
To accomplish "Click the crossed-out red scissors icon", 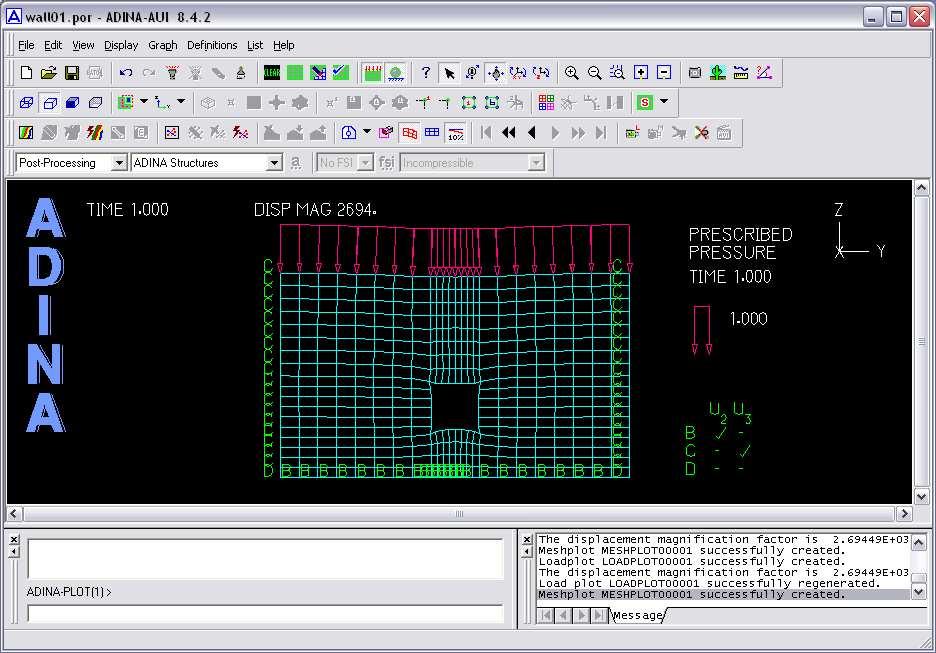I will pyautogui.click(x=701, y=133).
